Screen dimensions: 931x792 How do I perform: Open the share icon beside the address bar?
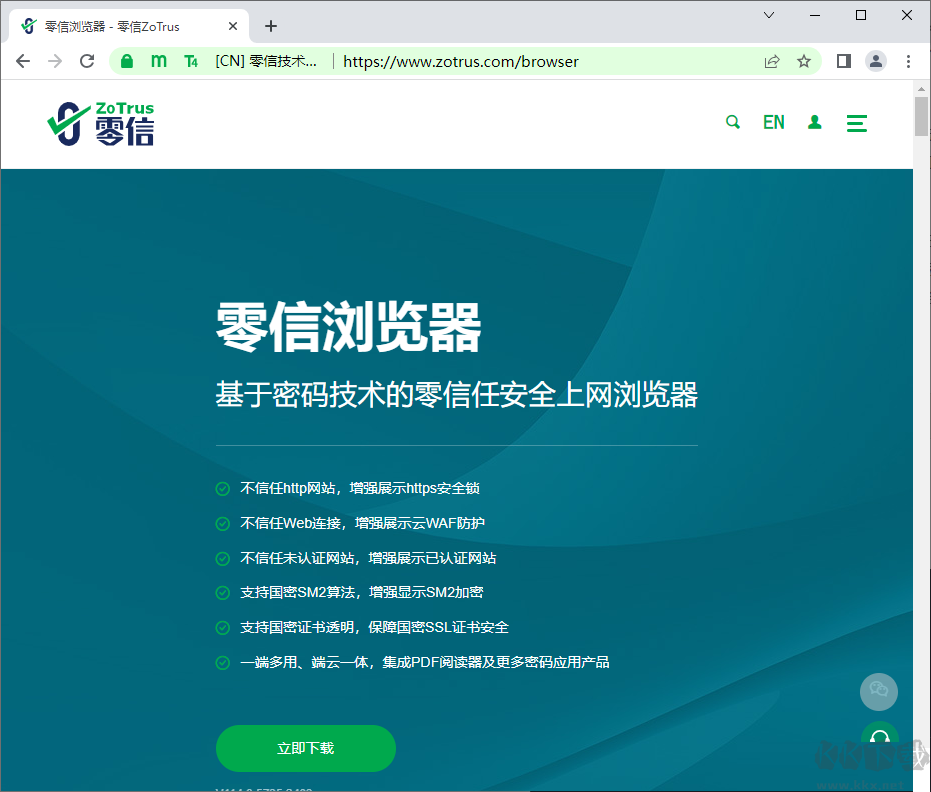coord(771,61)
